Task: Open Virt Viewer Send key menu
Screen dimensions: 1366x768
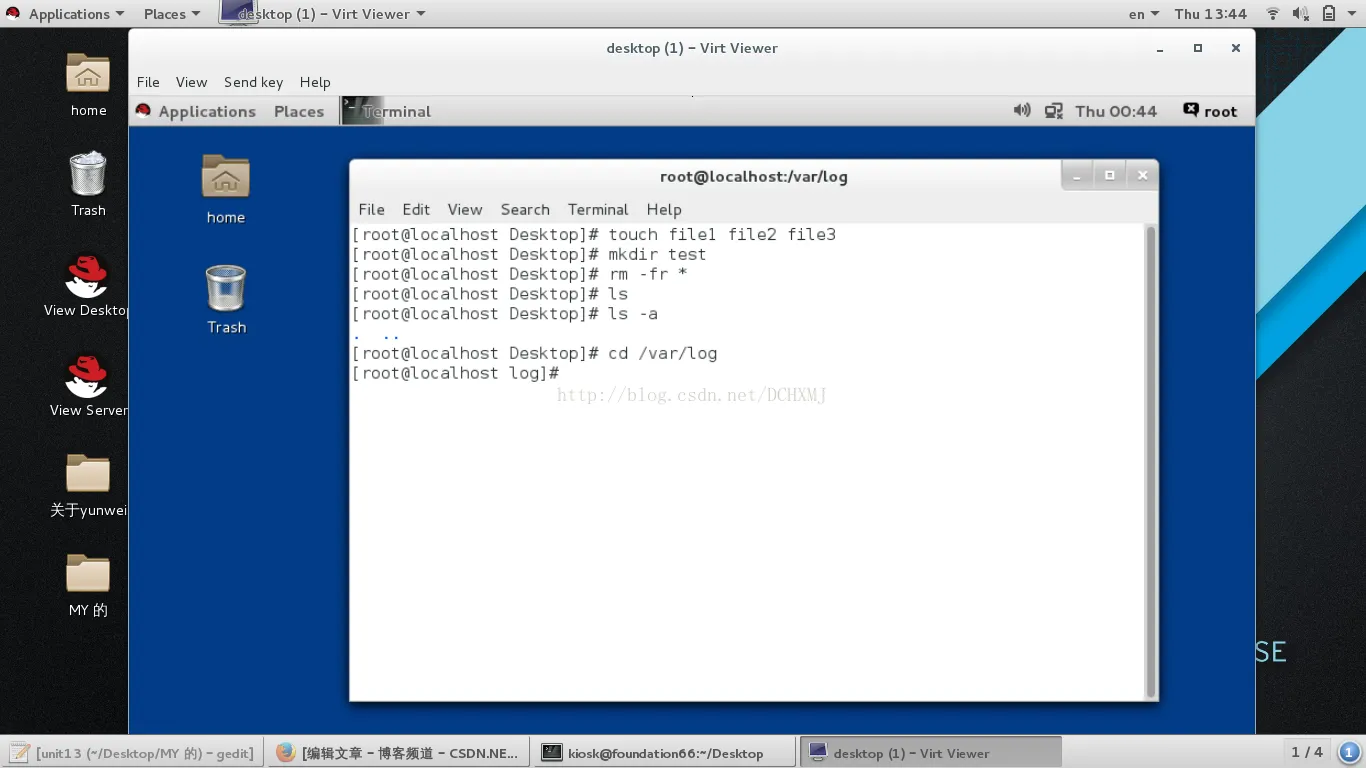Action: point(253,82)
